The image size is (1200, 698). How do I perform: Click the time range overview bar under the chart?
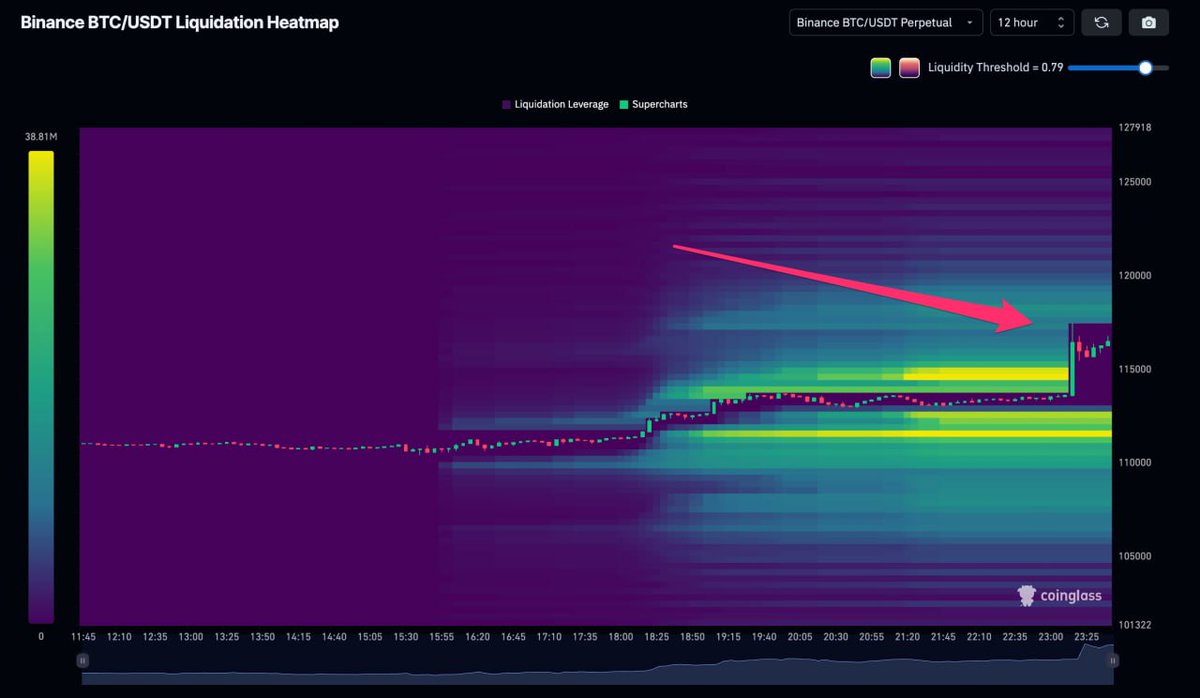pos(598,664)
